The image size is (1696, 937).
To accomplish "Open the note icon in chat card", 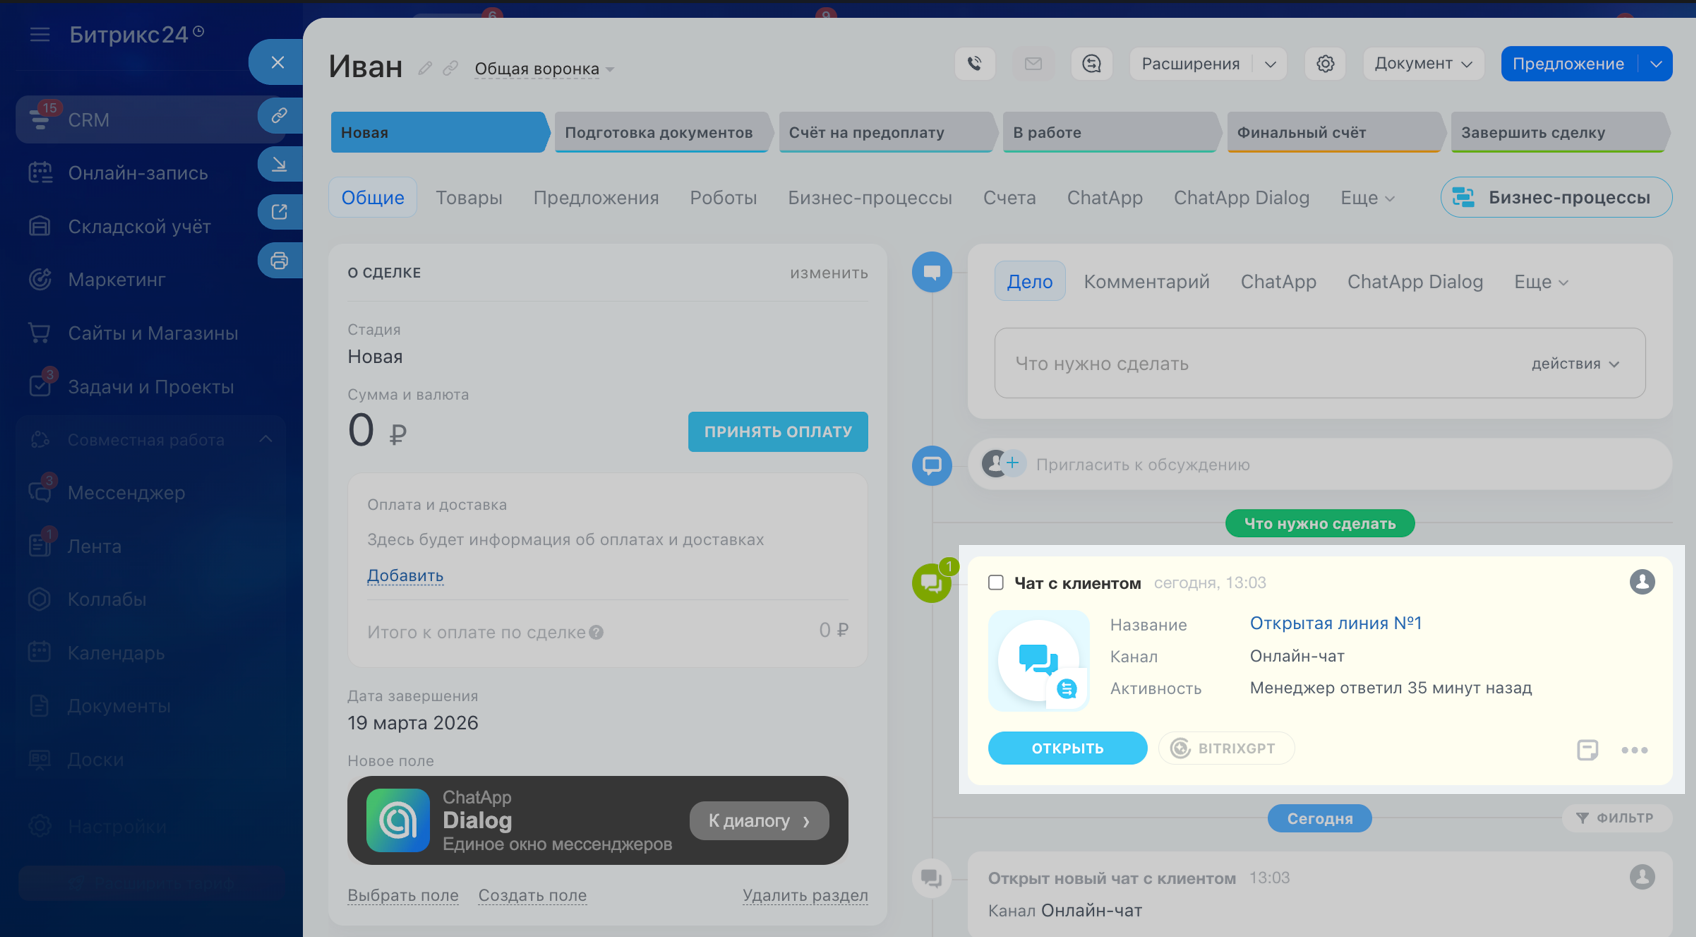I will tap(1587, 750).
